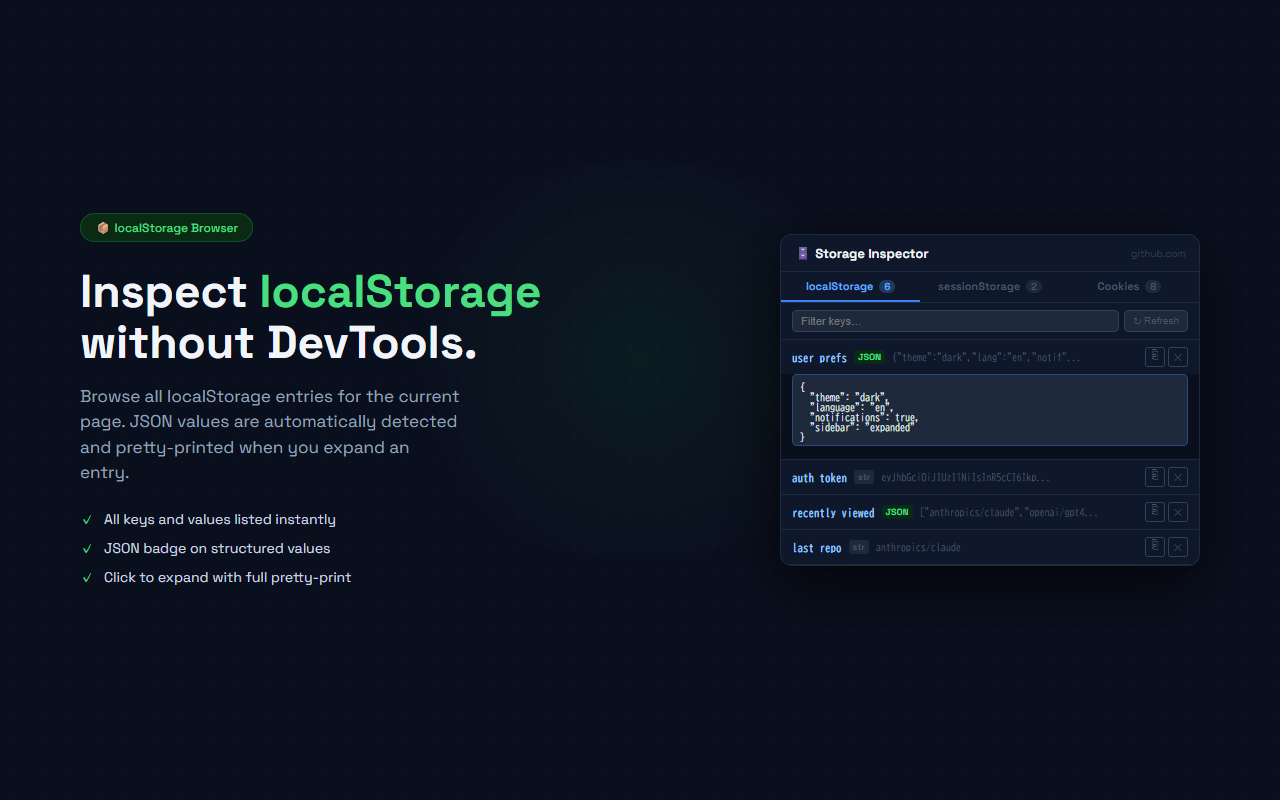
Task: Click the count badge 6 on localStorage
Action: (x=886, y=286)
